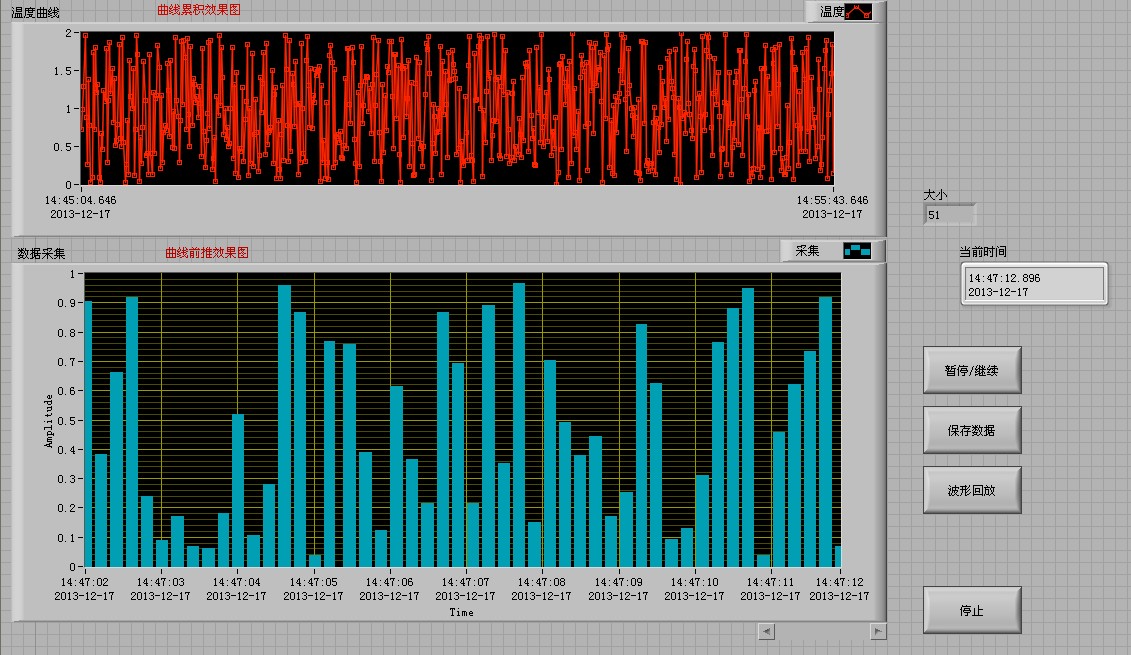Click the 采集 plot legend bar icon
1131x655 pixels.
(857, 250)
